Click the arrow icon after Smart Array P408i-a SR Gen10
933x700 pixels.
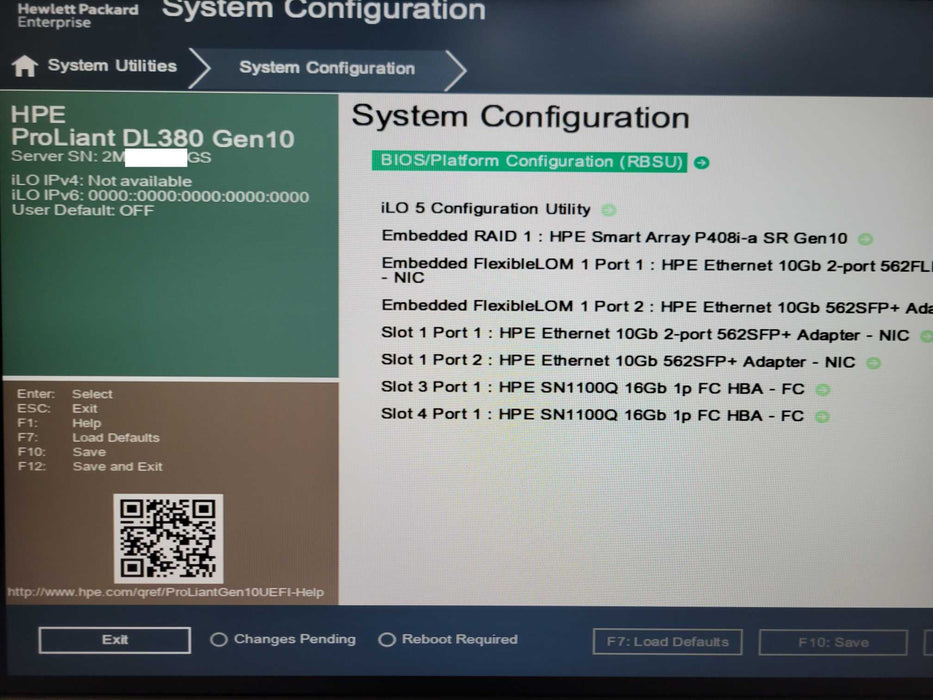(865, 239)
